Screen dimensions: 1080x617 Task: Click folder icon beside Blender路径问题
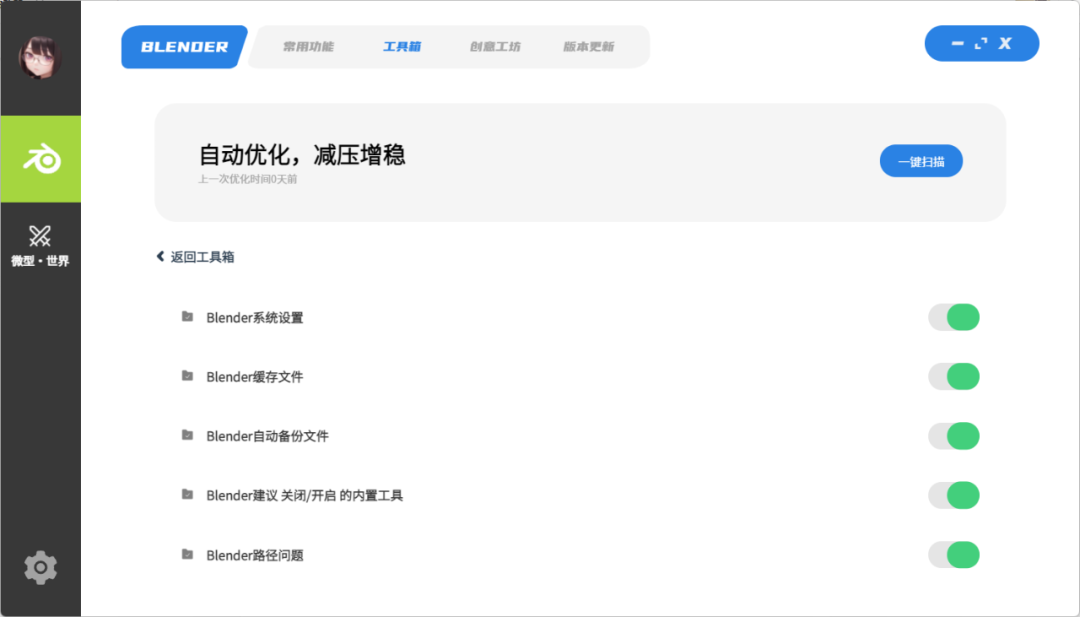[187, 554]
